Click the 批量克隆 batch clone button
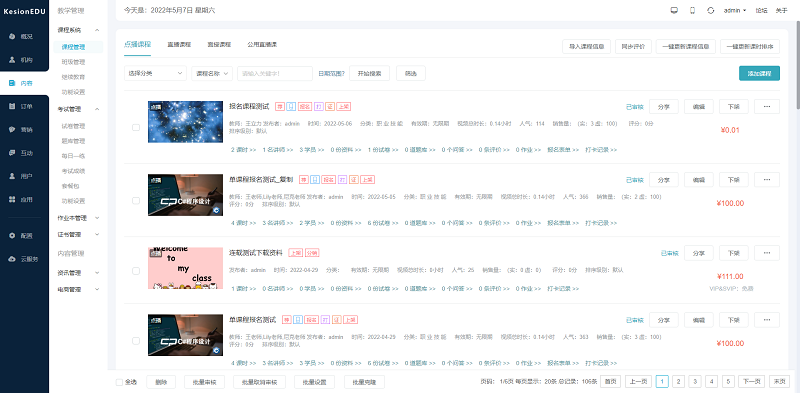 365,382
